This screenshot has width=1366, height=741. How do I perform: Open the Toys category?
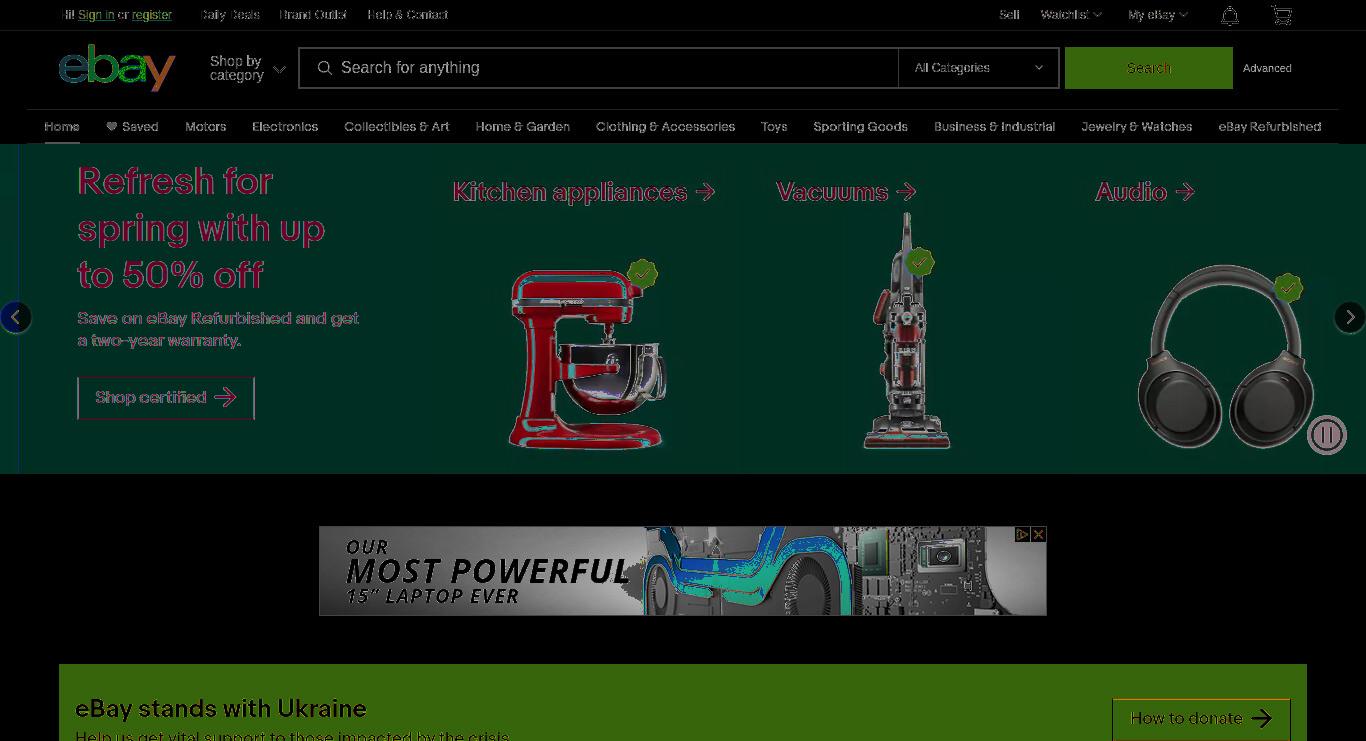pos(774,127)
